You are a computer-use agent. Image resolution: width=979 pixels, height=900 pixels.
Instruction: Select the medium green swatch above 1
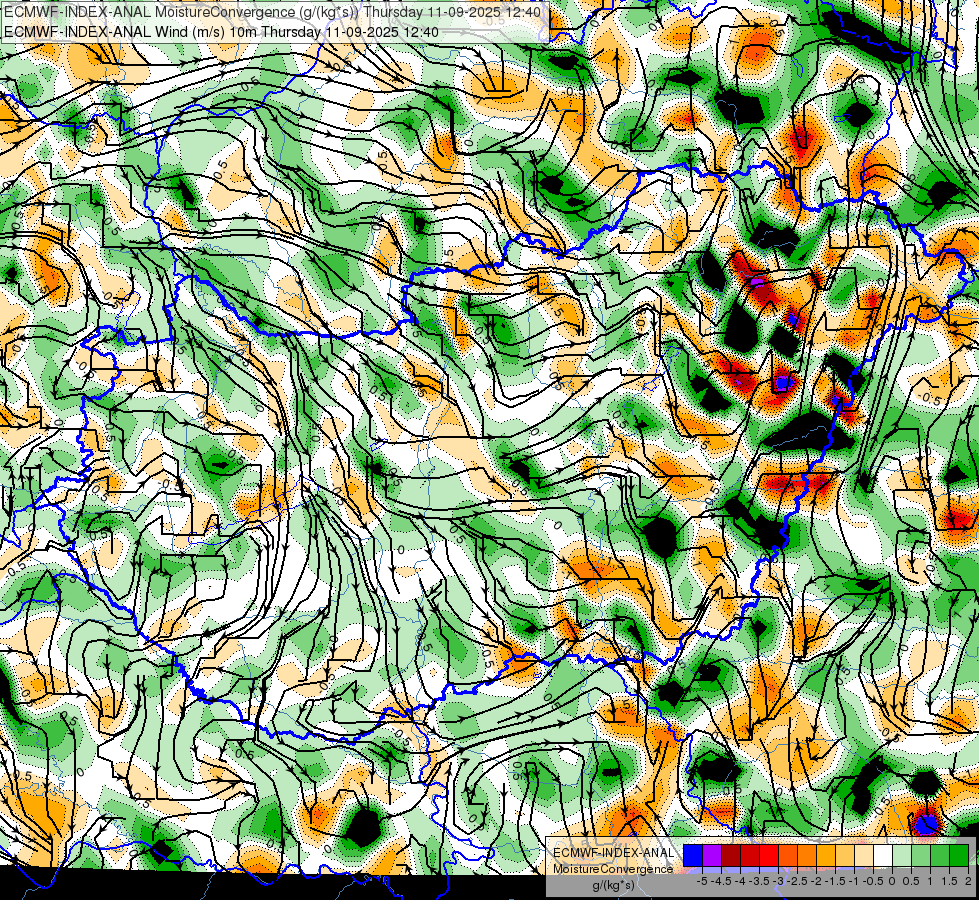(940, 856)
